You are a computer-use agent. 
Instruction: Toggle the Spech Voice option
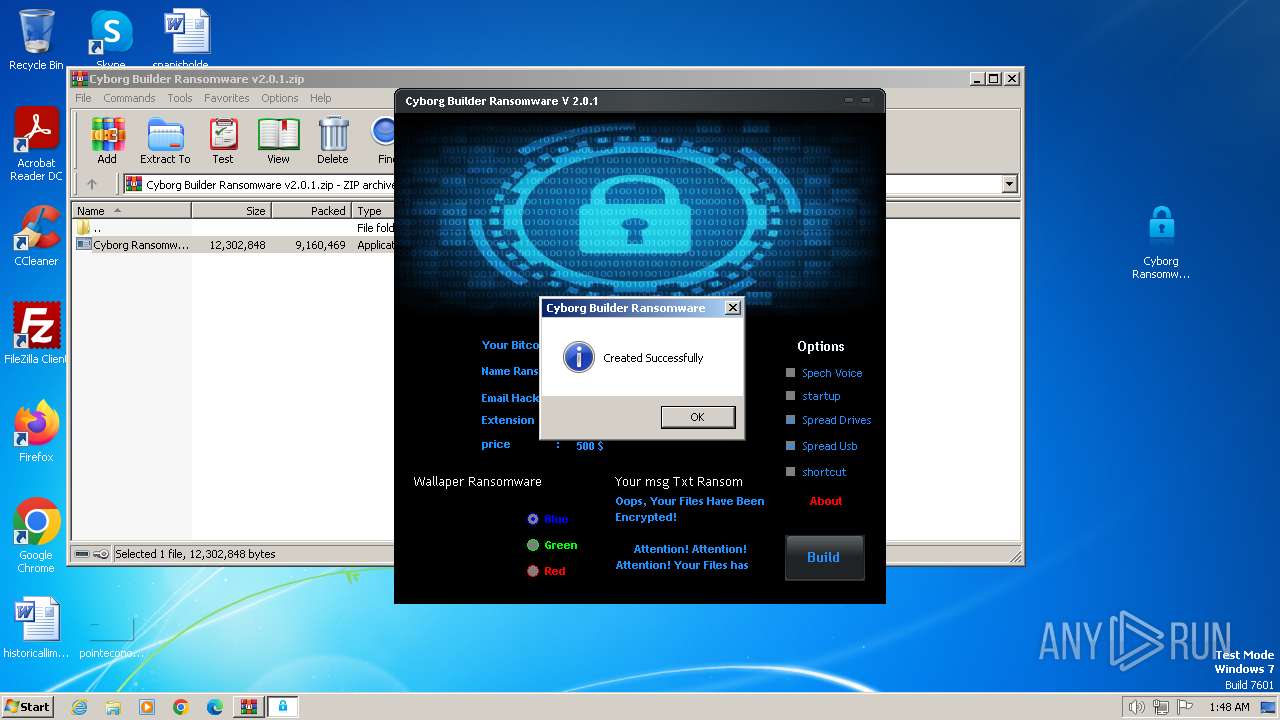791,373
